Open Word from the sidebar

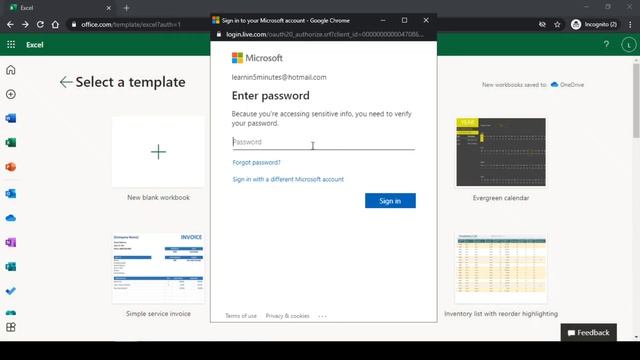tap(11, 118)
